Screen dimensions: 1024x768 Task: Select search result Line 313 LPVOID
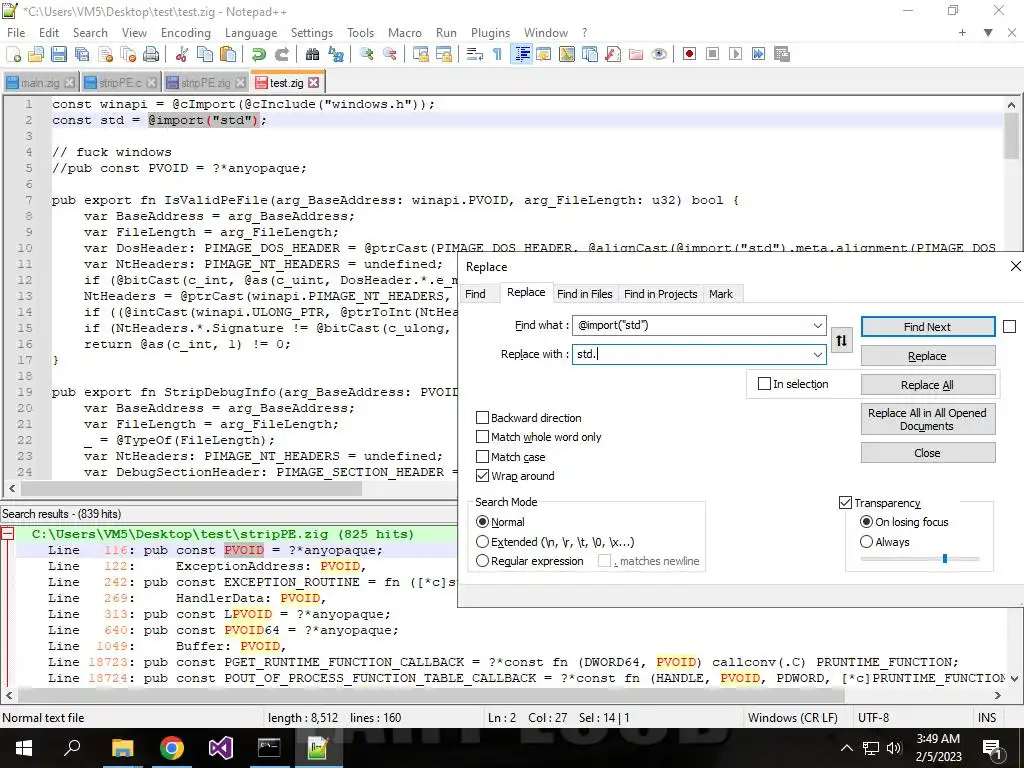click(x=219, y=614)
